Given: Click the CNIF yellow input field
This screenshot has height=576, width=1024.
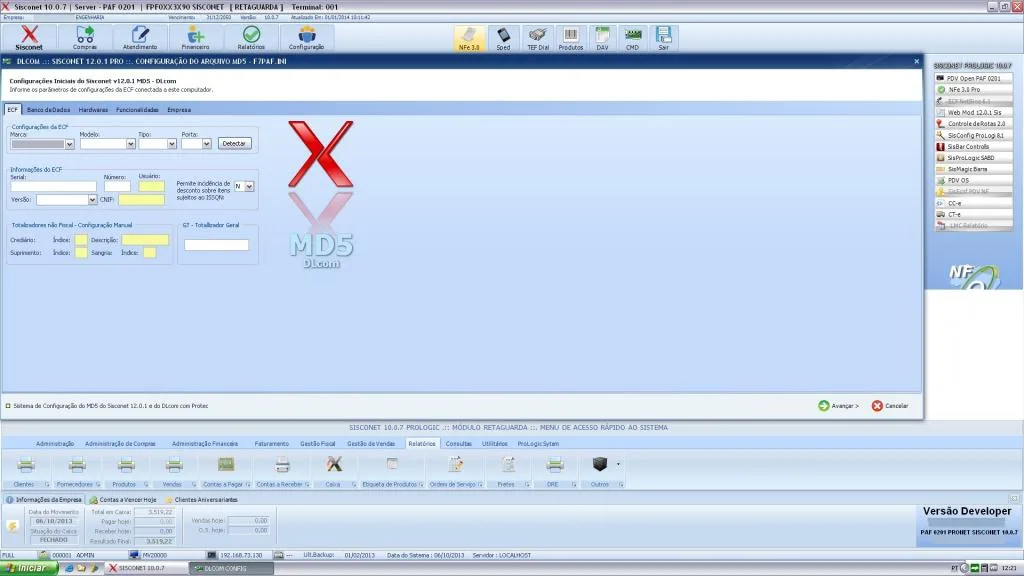Looking at the screenshot, I should (x=141, y=200).
